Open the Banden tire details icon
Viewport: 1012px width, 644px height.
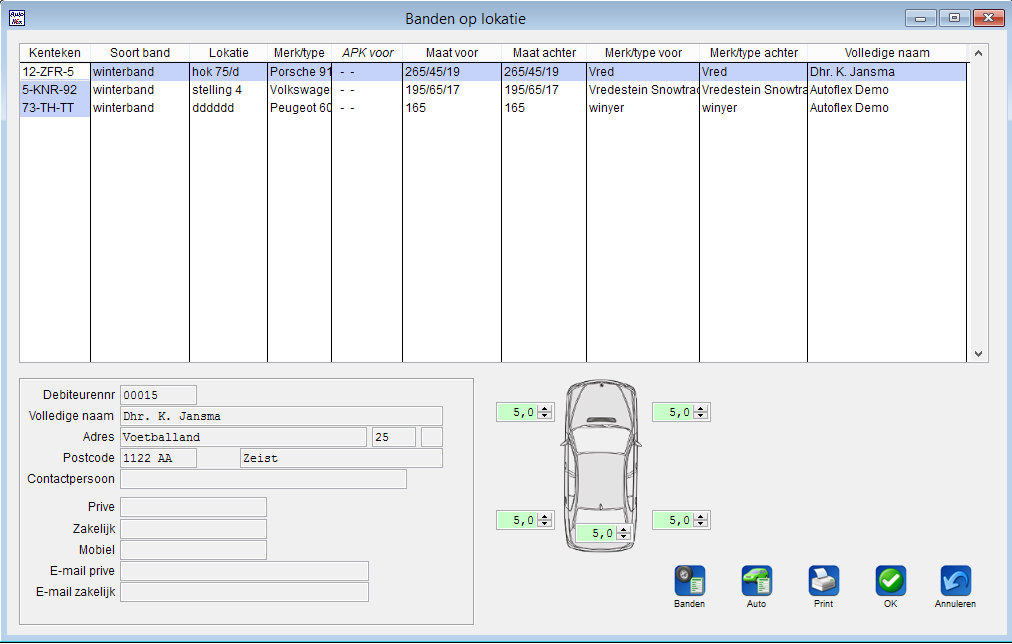689,581
